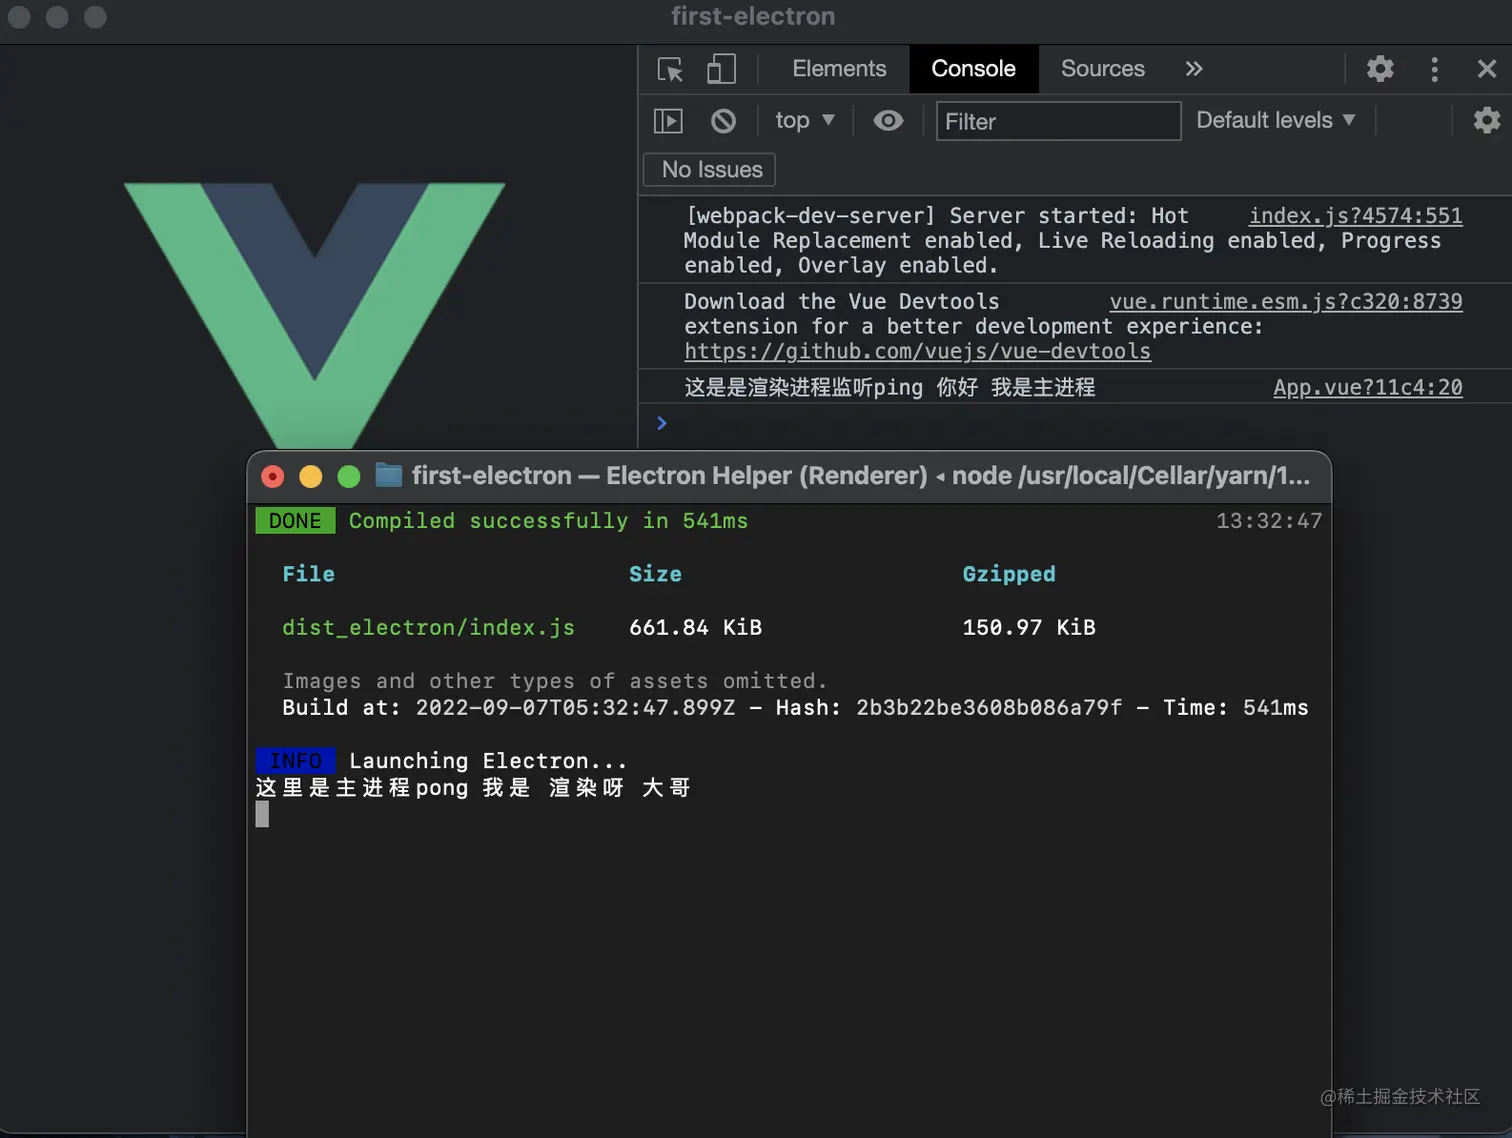Switch to the Elements tab
The height and width of the screenshot is (1138, 1512).
pyautogui.click(x=839, y=69)
